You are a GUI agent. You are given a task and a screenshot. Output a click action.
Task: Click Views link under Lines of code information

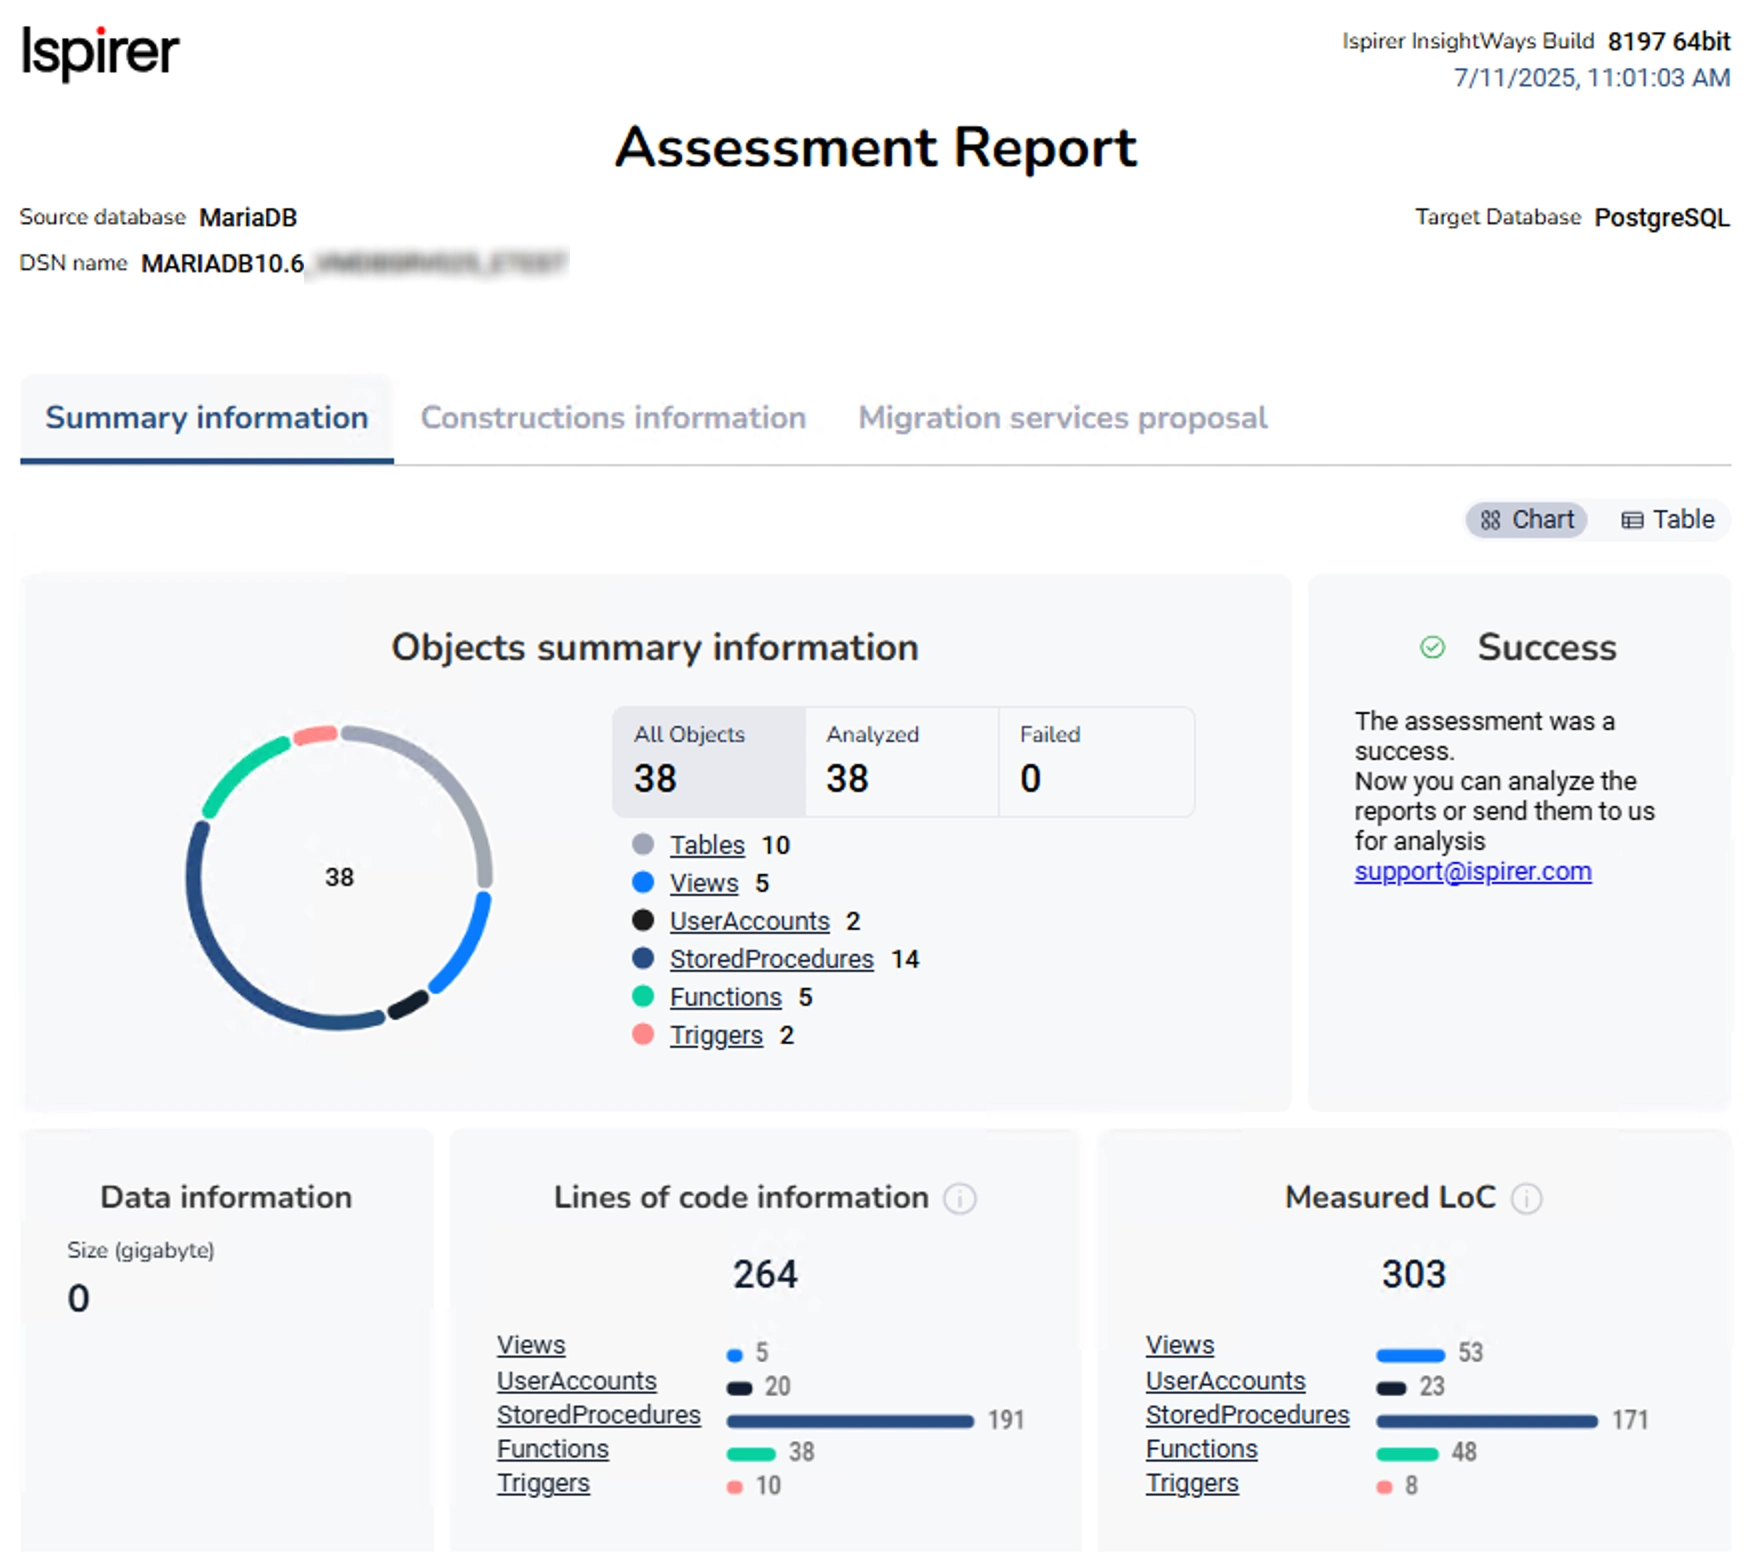pyautogui.click(x=531, y=1345)
